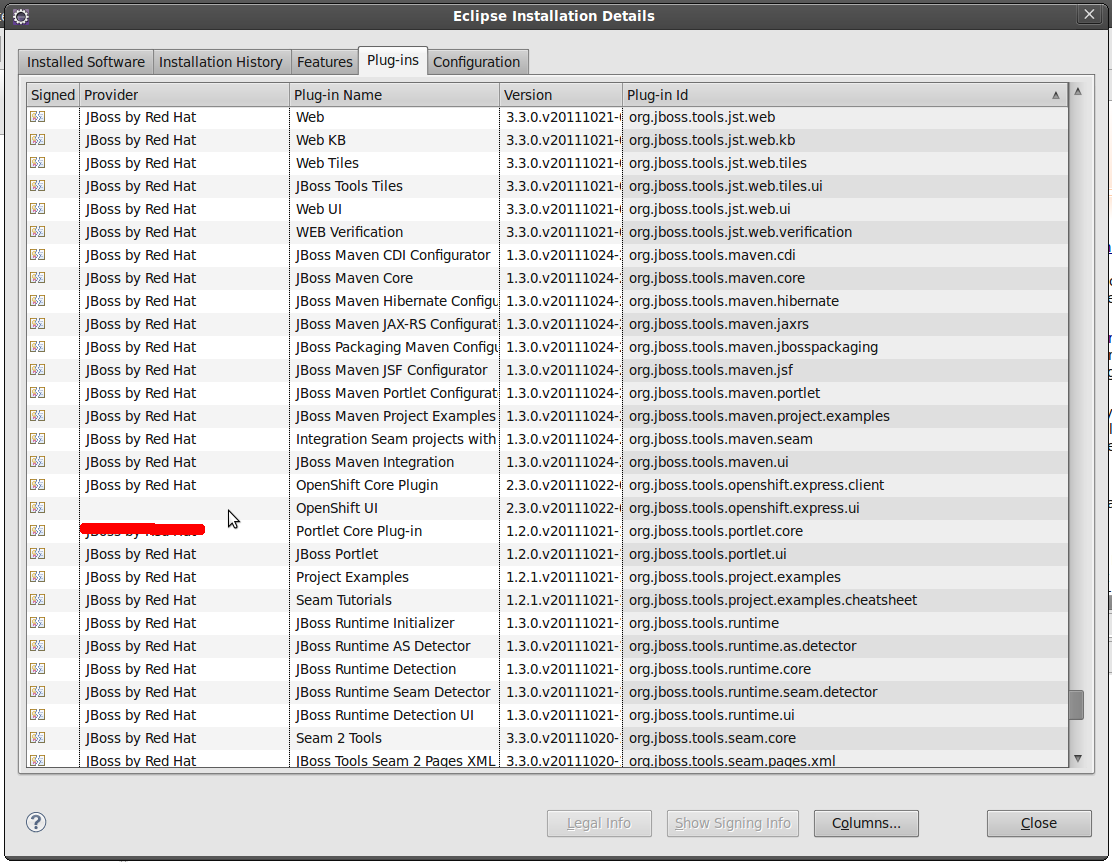Select org.jboss.tools.runtime.core id cell
Screen dimensions: 1112x862
pyautogui.click(x=719, y=669)
